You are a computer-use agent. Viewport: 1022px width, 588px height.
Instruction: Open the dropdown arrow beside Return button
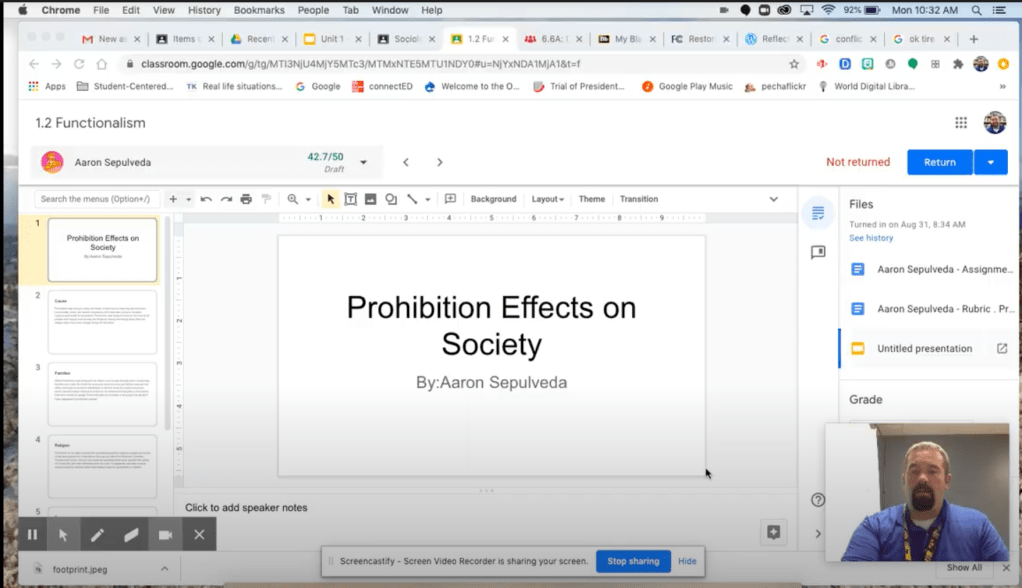pos(991,162)
